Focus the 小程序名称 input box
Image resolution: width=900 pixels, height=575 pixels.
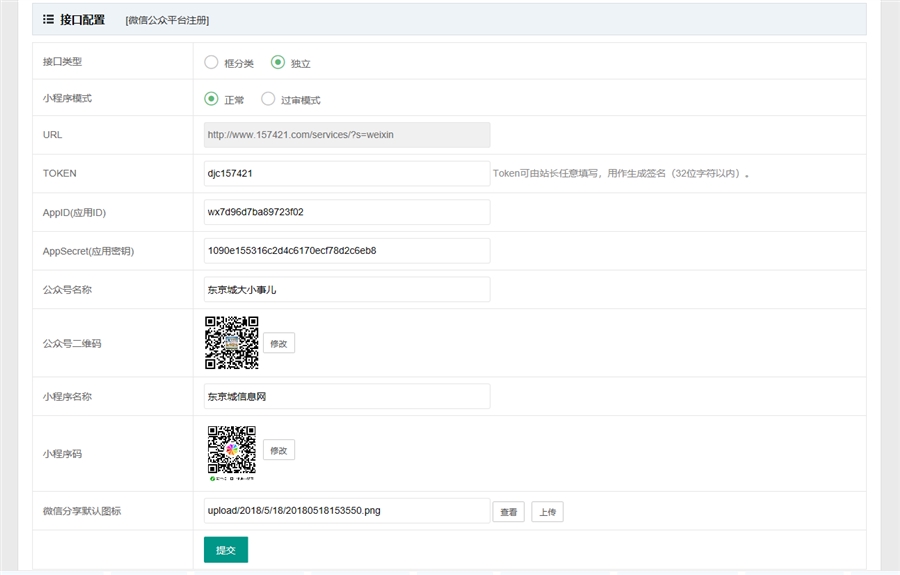pos(346,396)
